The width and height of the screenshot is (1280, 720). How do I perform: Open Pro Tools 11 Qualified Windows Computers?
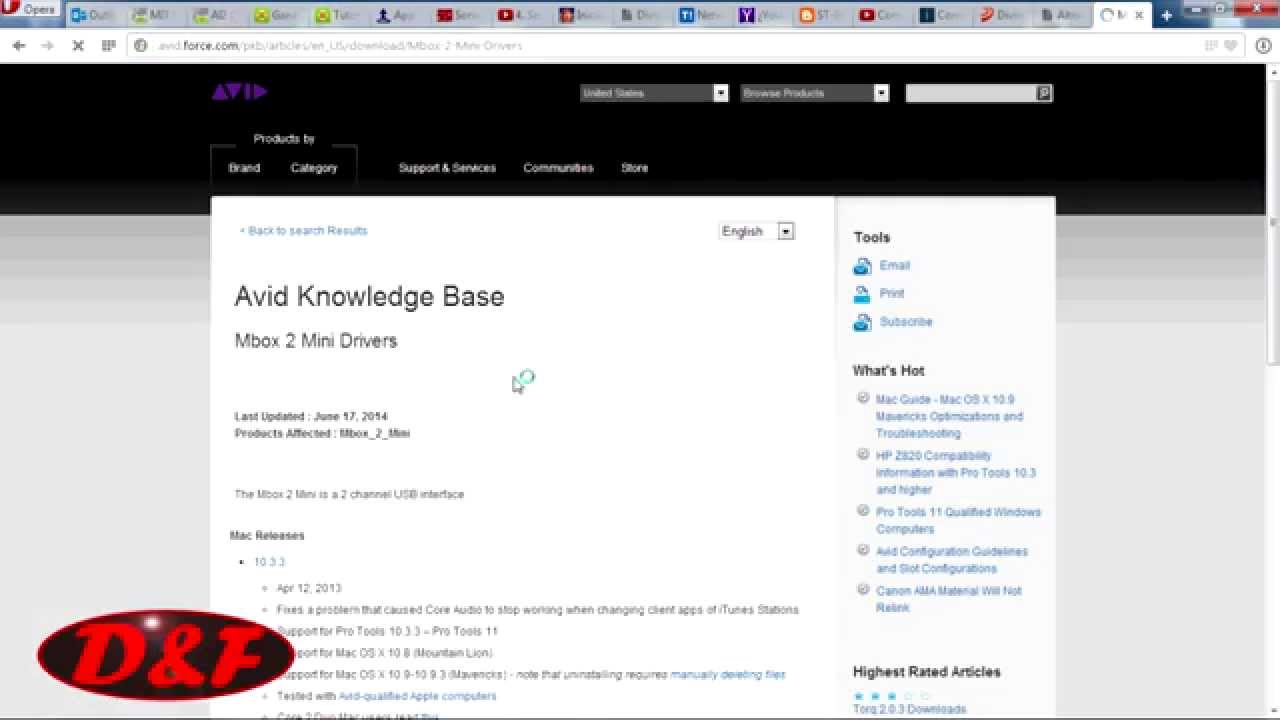click(959, 520)
